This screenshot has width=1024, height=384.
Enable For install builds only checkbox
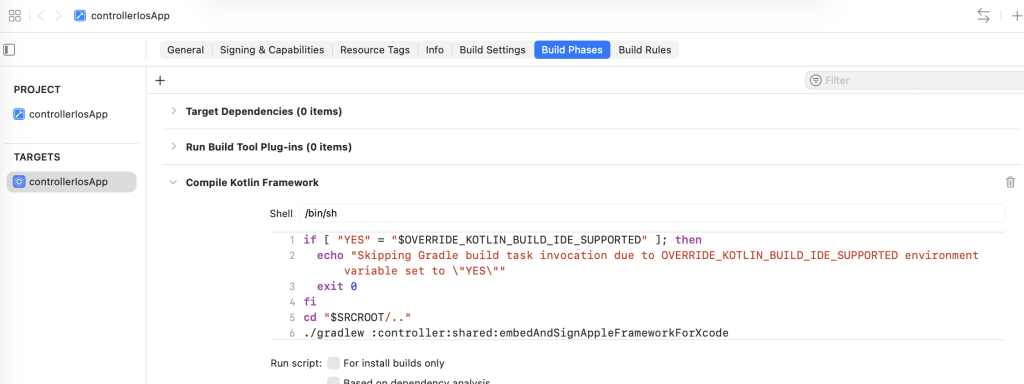pyautogui.click(x=333, y=363)
